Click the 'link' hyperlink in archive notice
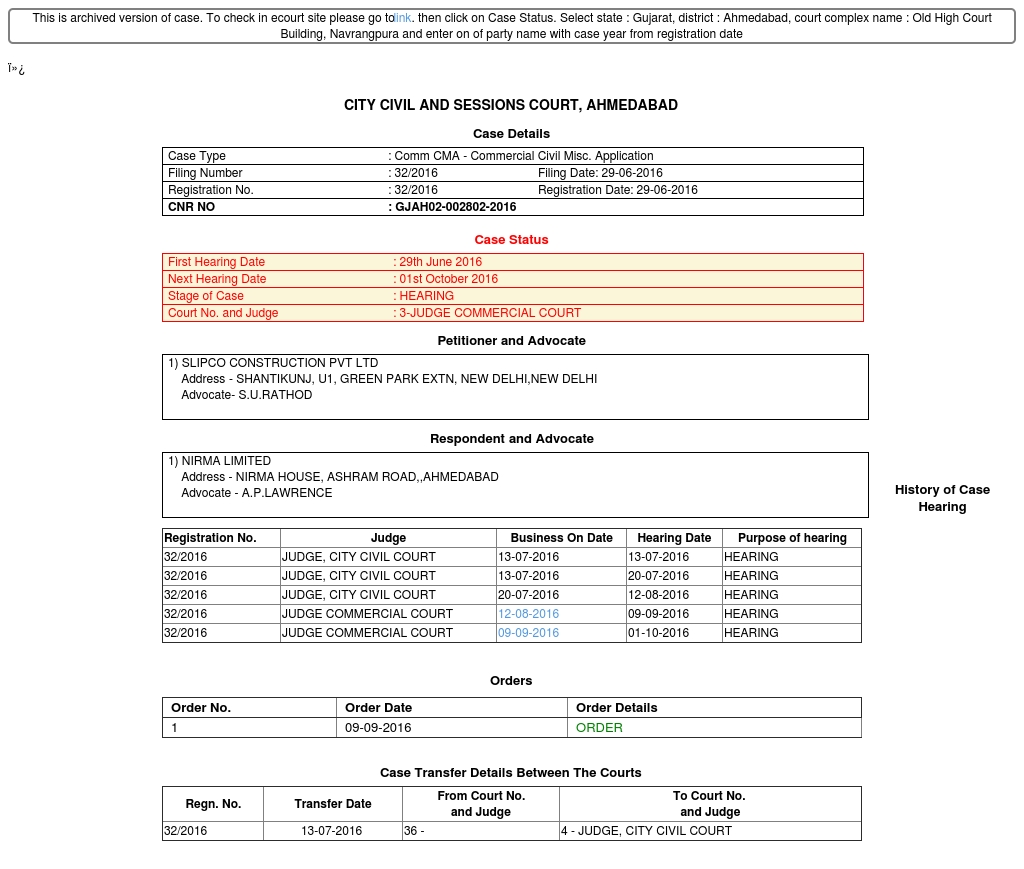The image size is (1024, 869). click(403, 18)
